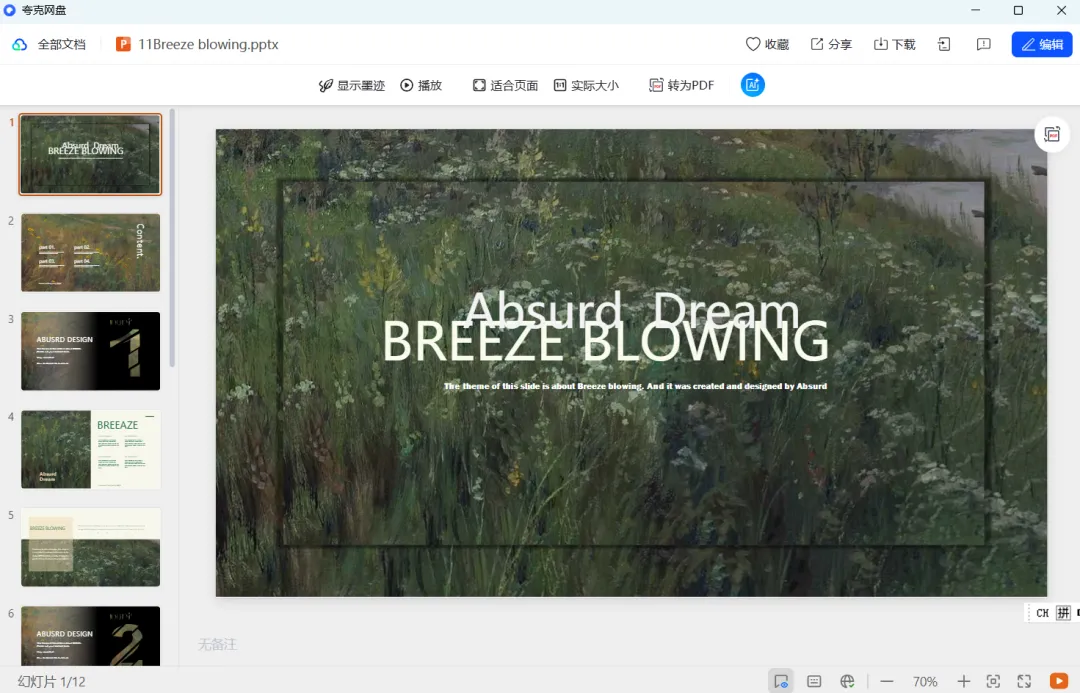The image size is (1080, 693).
Task: Share the file via 分享
Action: [831, 45]
